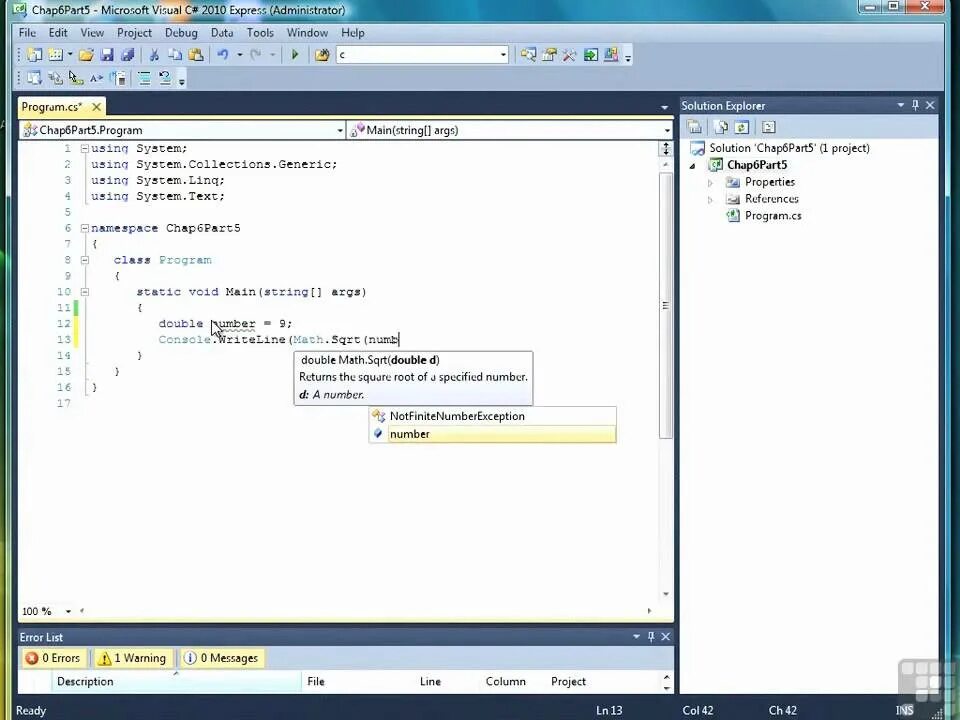Screen dimensions: 960x720
Task: Sort Error List by Description column
Action: [176, 681]
